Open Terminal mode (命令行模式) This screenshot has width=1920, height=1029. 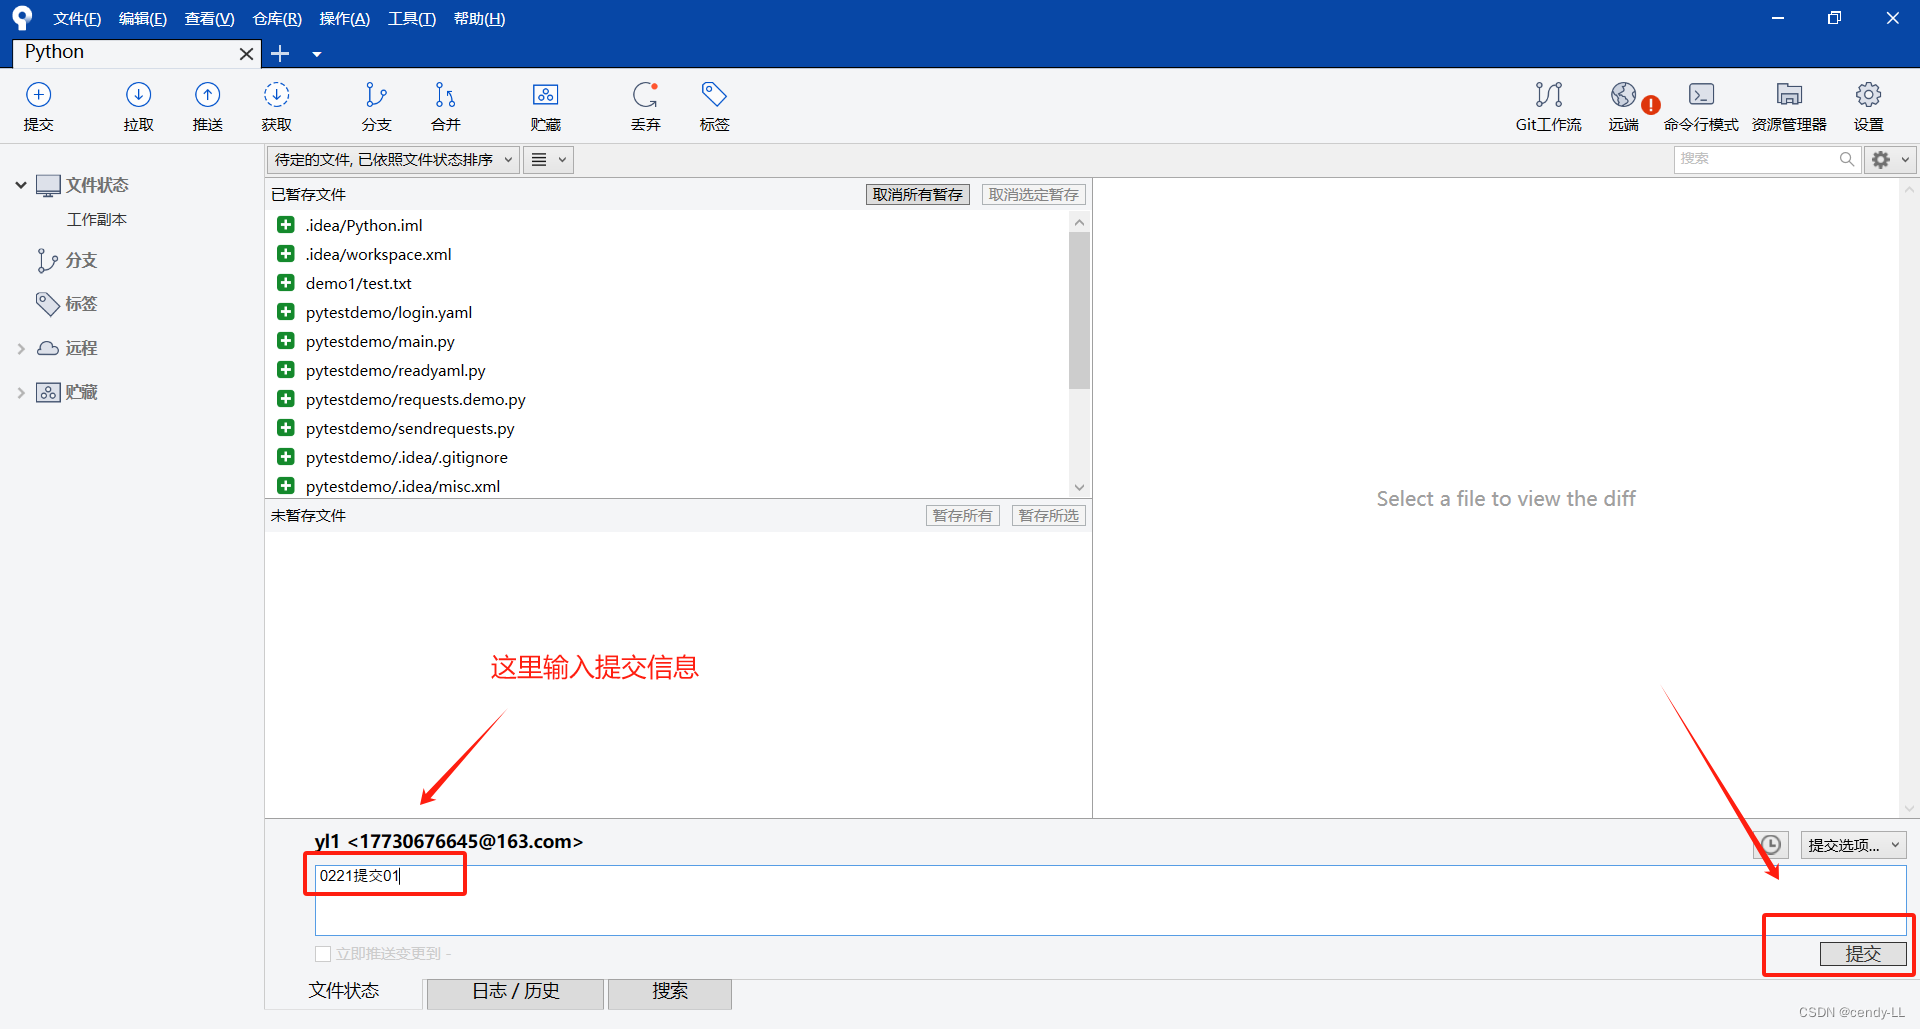pos(1701,106)
